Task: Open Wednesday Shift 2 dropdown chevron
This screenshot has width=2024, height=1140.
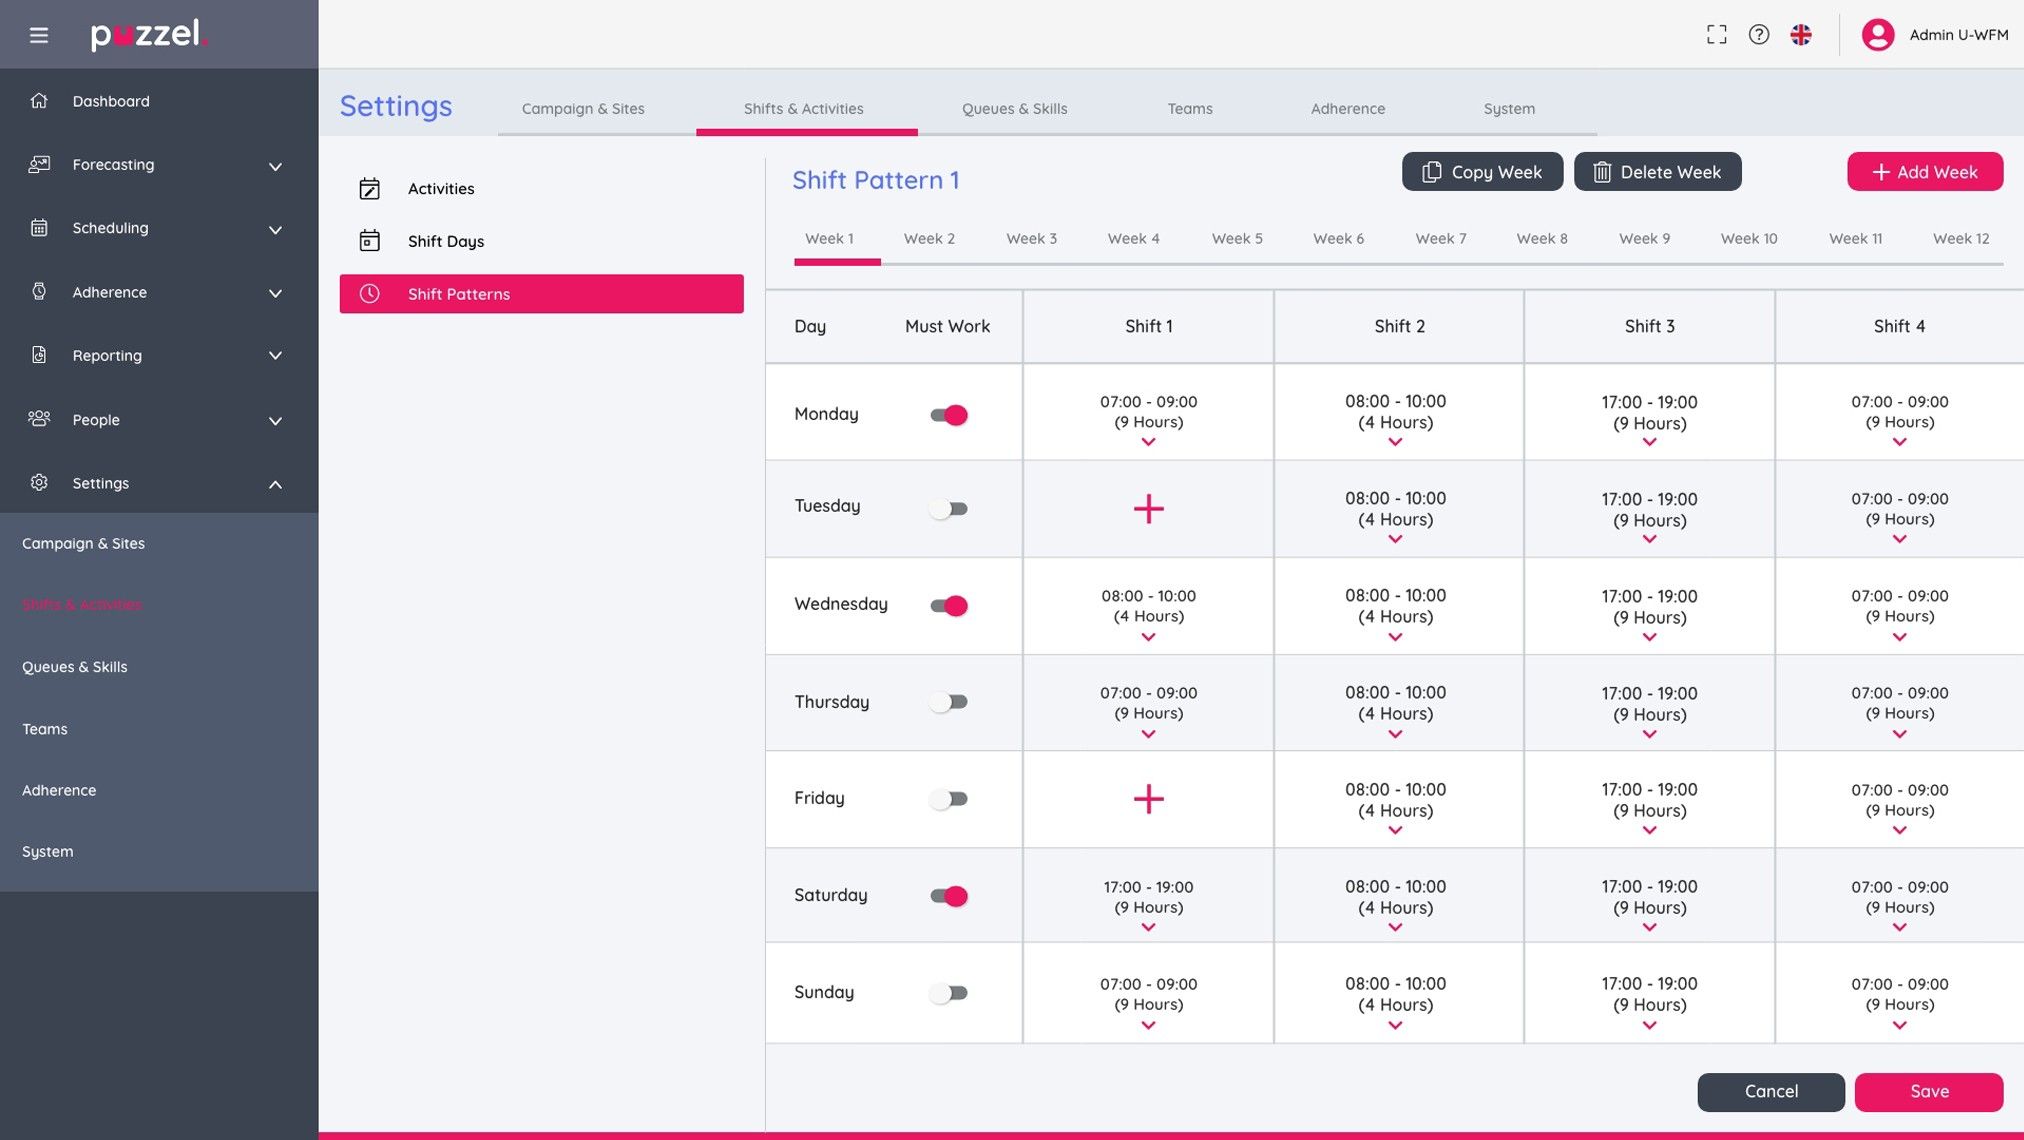Action: [1396, 637]
